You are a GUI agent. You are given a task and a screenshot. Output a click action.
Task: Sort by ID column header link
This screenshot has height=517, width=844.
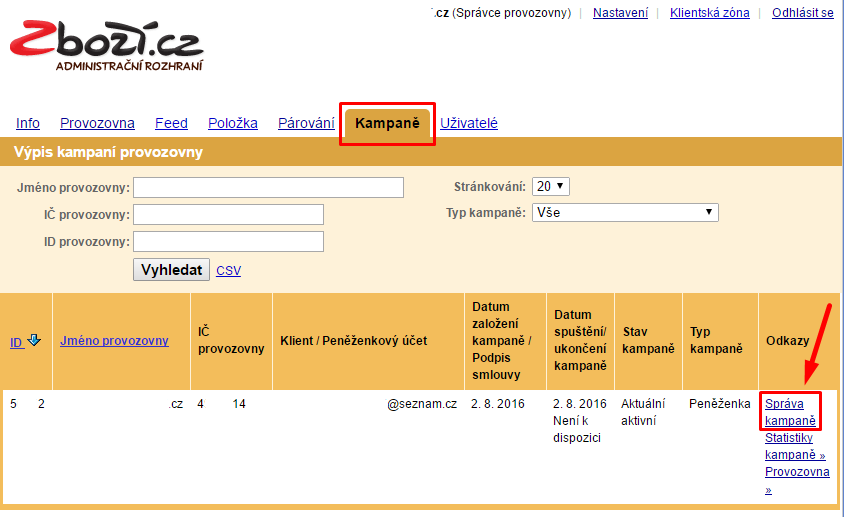pyautogui.click(x=17, y=343)
